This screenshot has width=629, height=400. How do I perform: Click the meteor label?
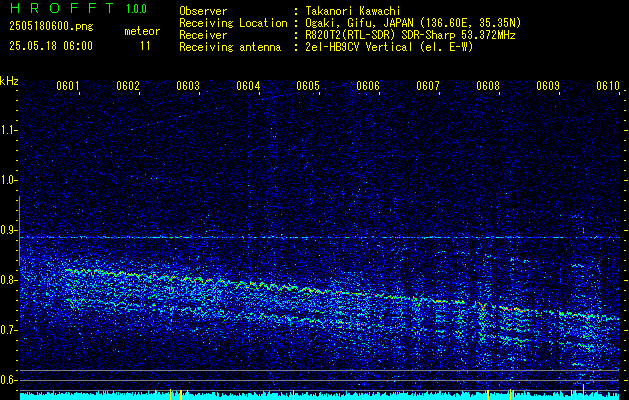coord(142,31)
